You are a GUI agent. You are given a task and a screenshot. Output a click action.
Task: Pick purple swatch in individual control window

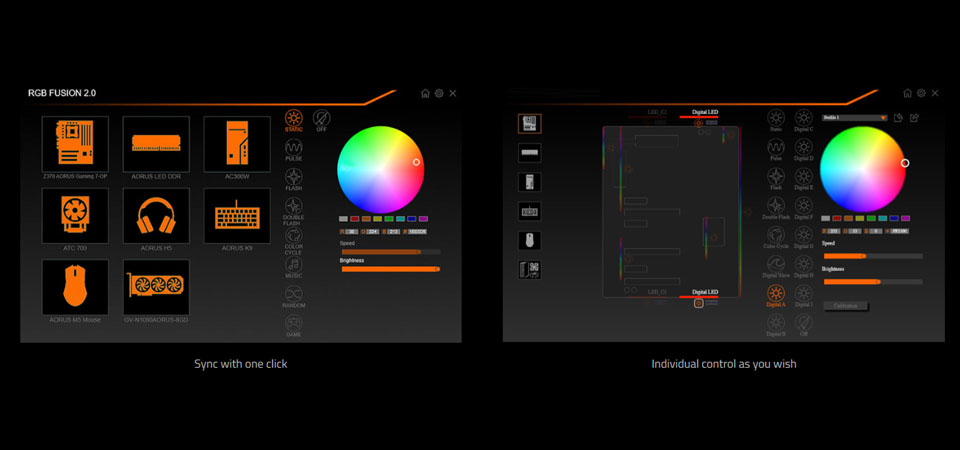906,218
